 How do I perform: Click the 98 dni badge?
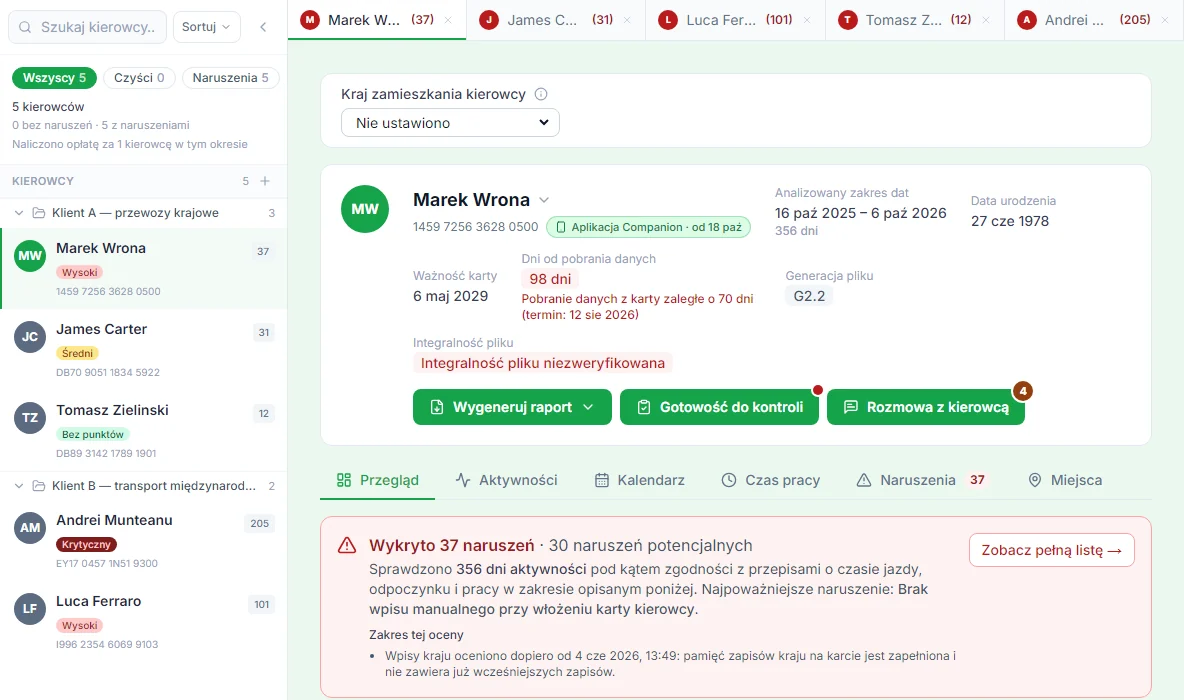click(x=550, y=279)
